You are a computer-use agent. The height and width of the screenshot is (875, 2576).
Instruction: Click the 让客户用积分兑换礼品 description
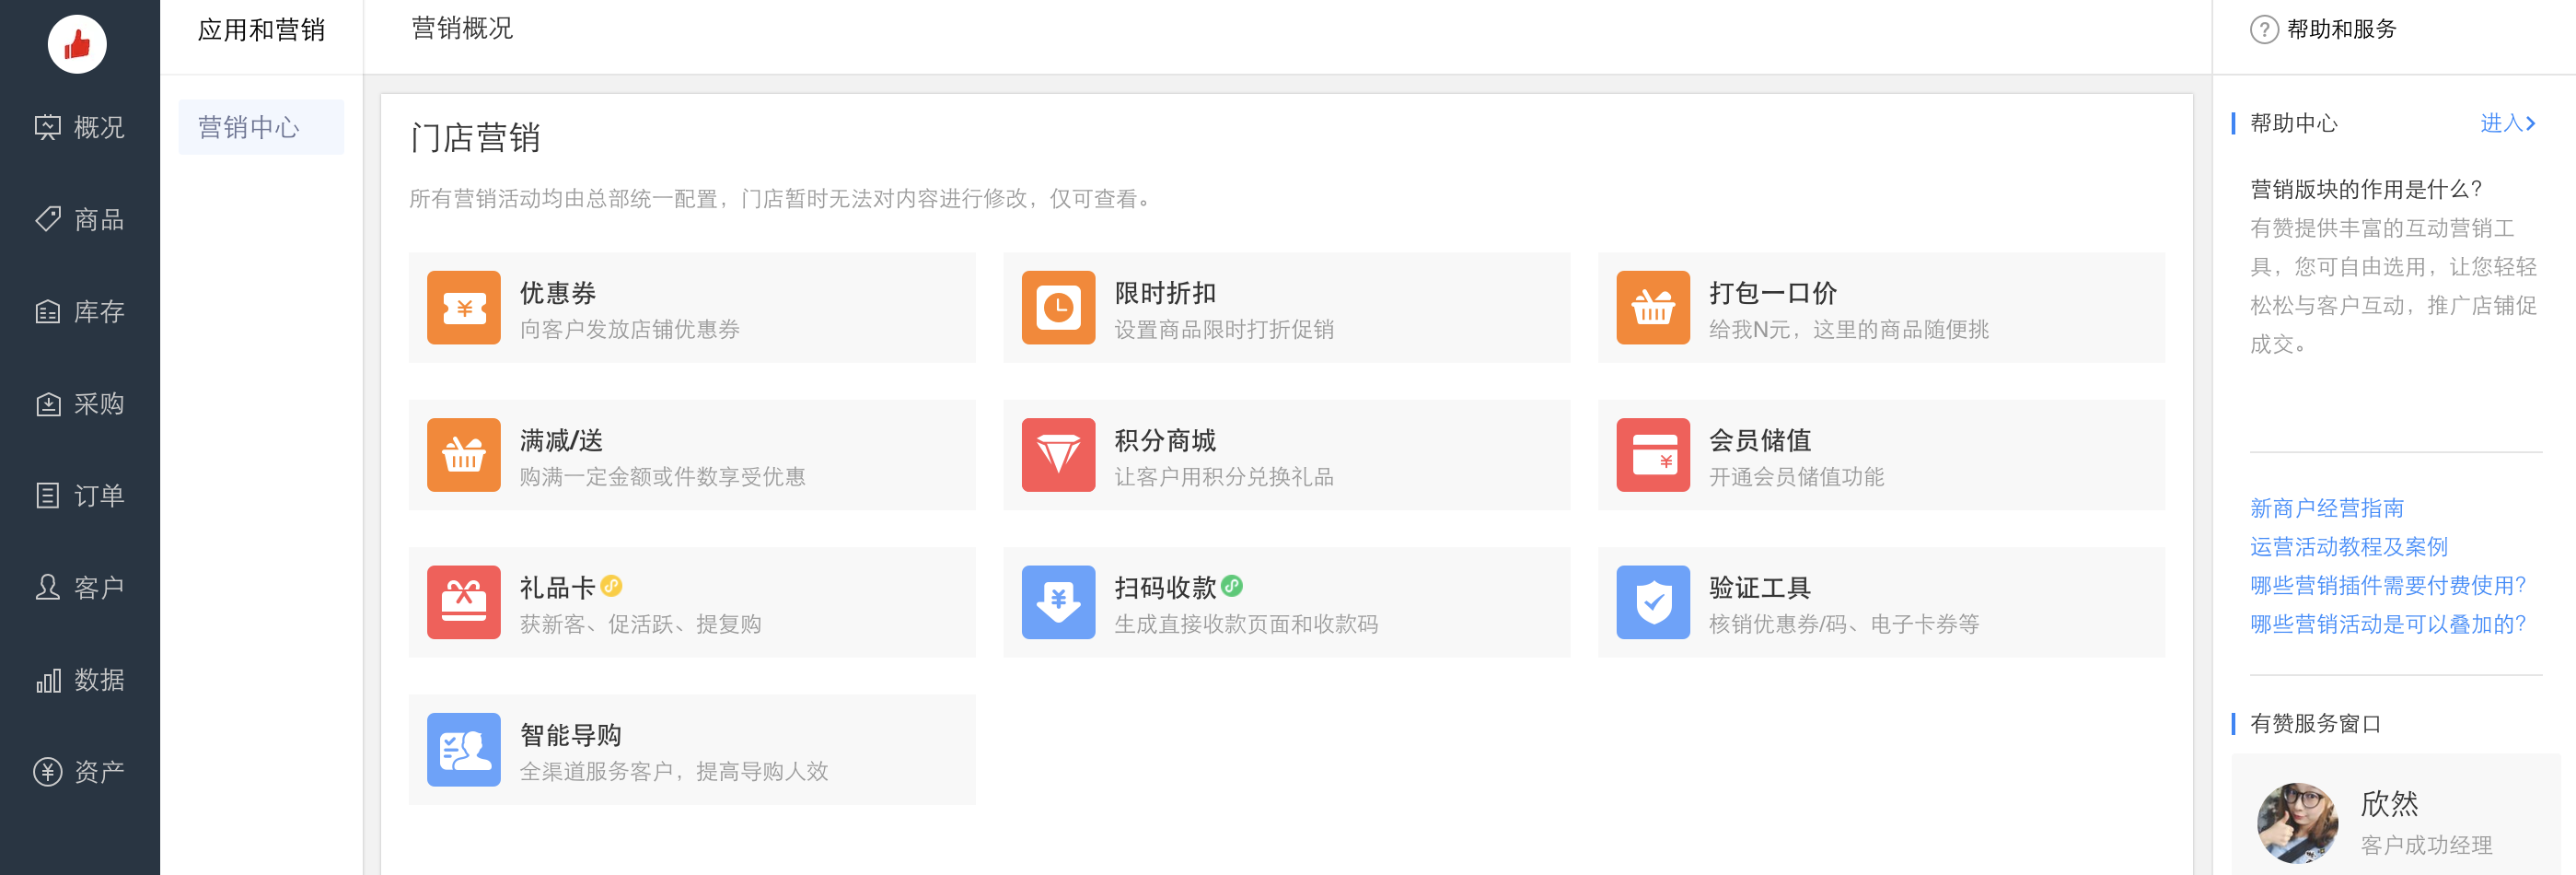click(x=1224, y=476)
